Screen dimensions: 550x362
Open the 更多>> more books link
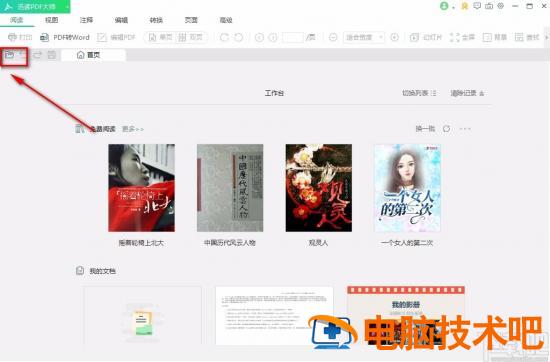(133, 129)
